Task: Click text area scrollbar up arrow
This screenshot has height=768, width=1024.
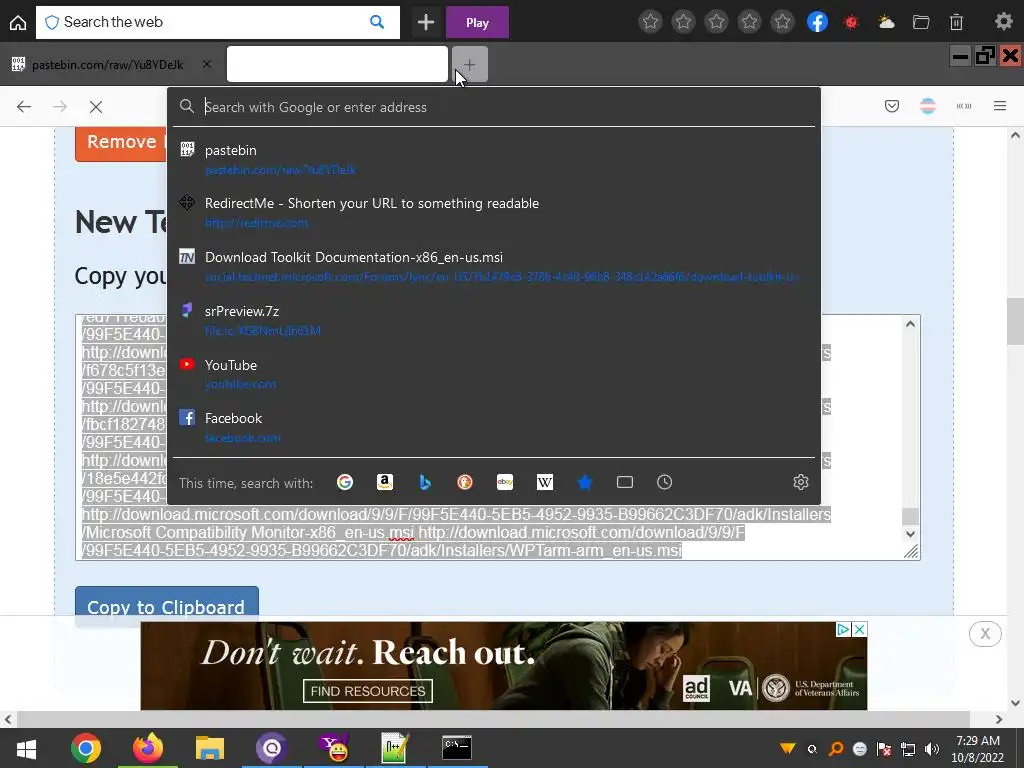Action: (910, 325)
